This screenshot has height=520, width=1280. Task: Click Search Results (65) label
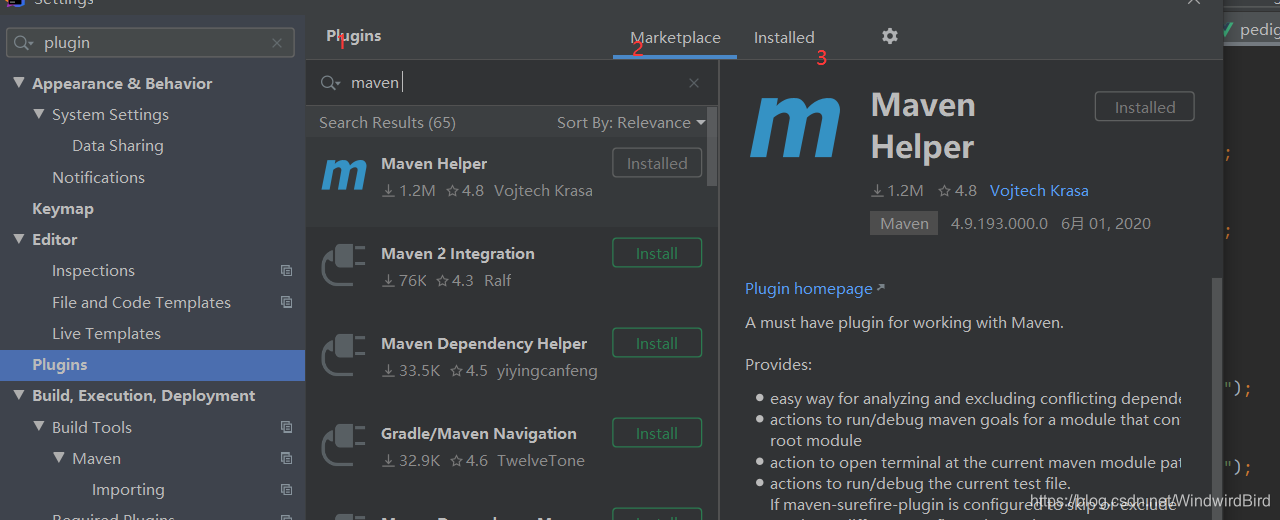coord(387,122)
